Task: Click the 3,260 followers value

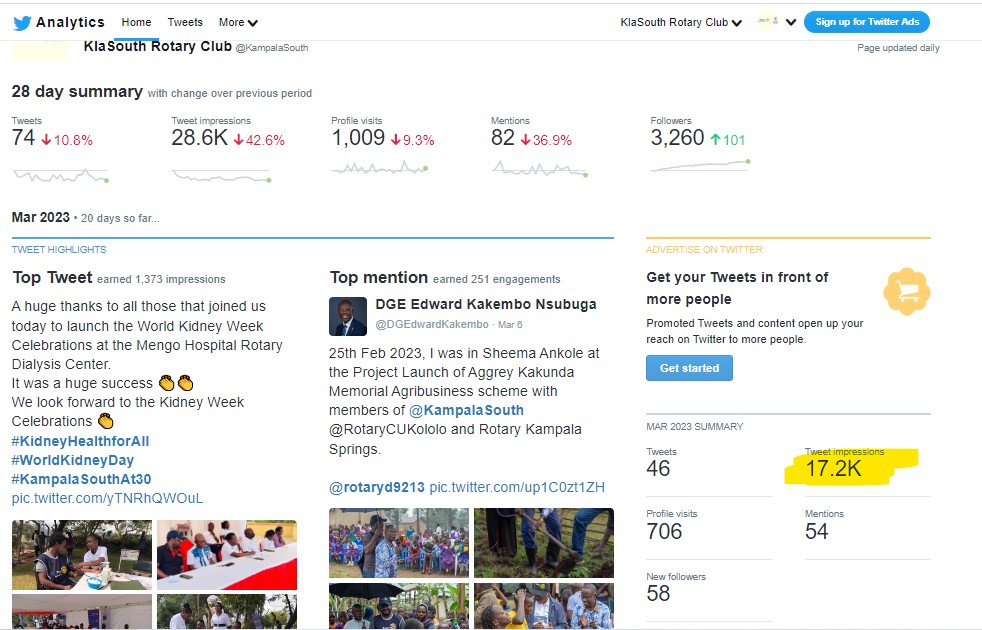Action: pos(678,138)
